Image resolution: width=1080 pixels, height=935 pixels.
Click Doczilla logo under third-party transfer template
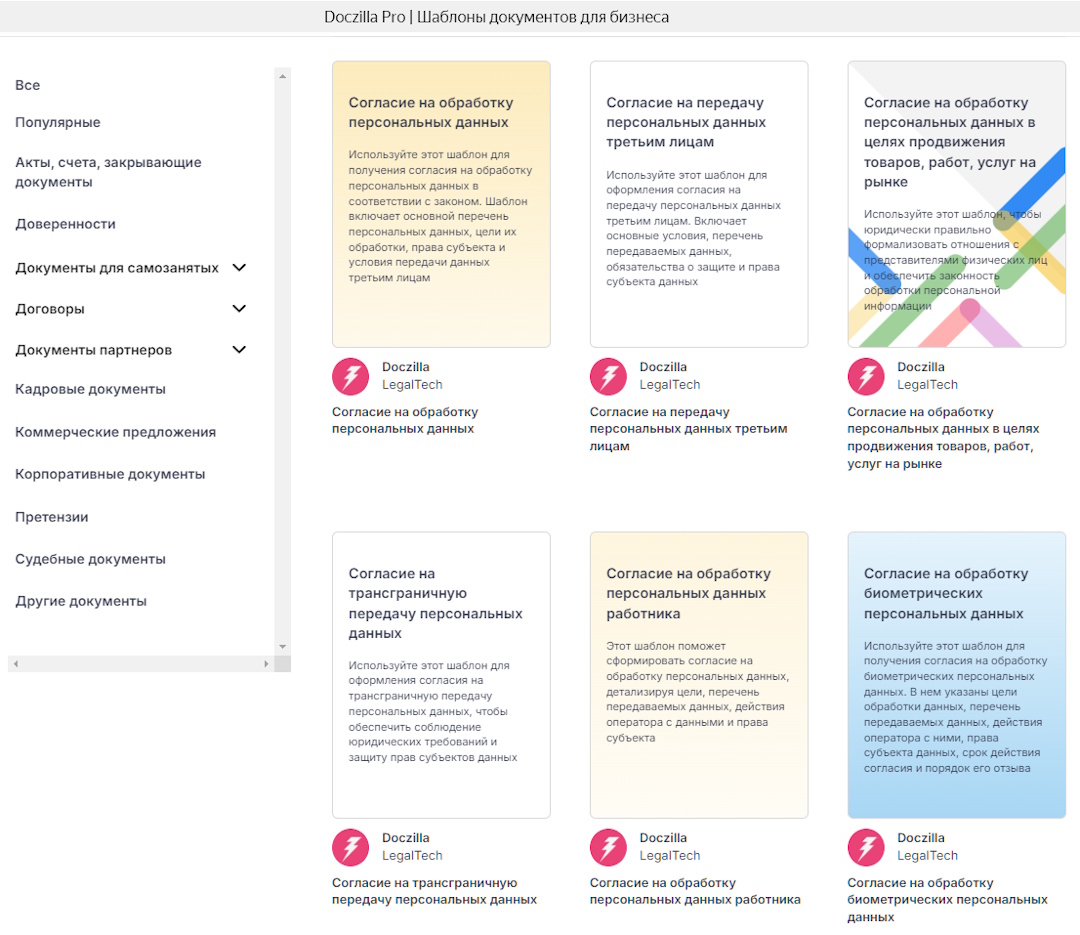(608, 376)
